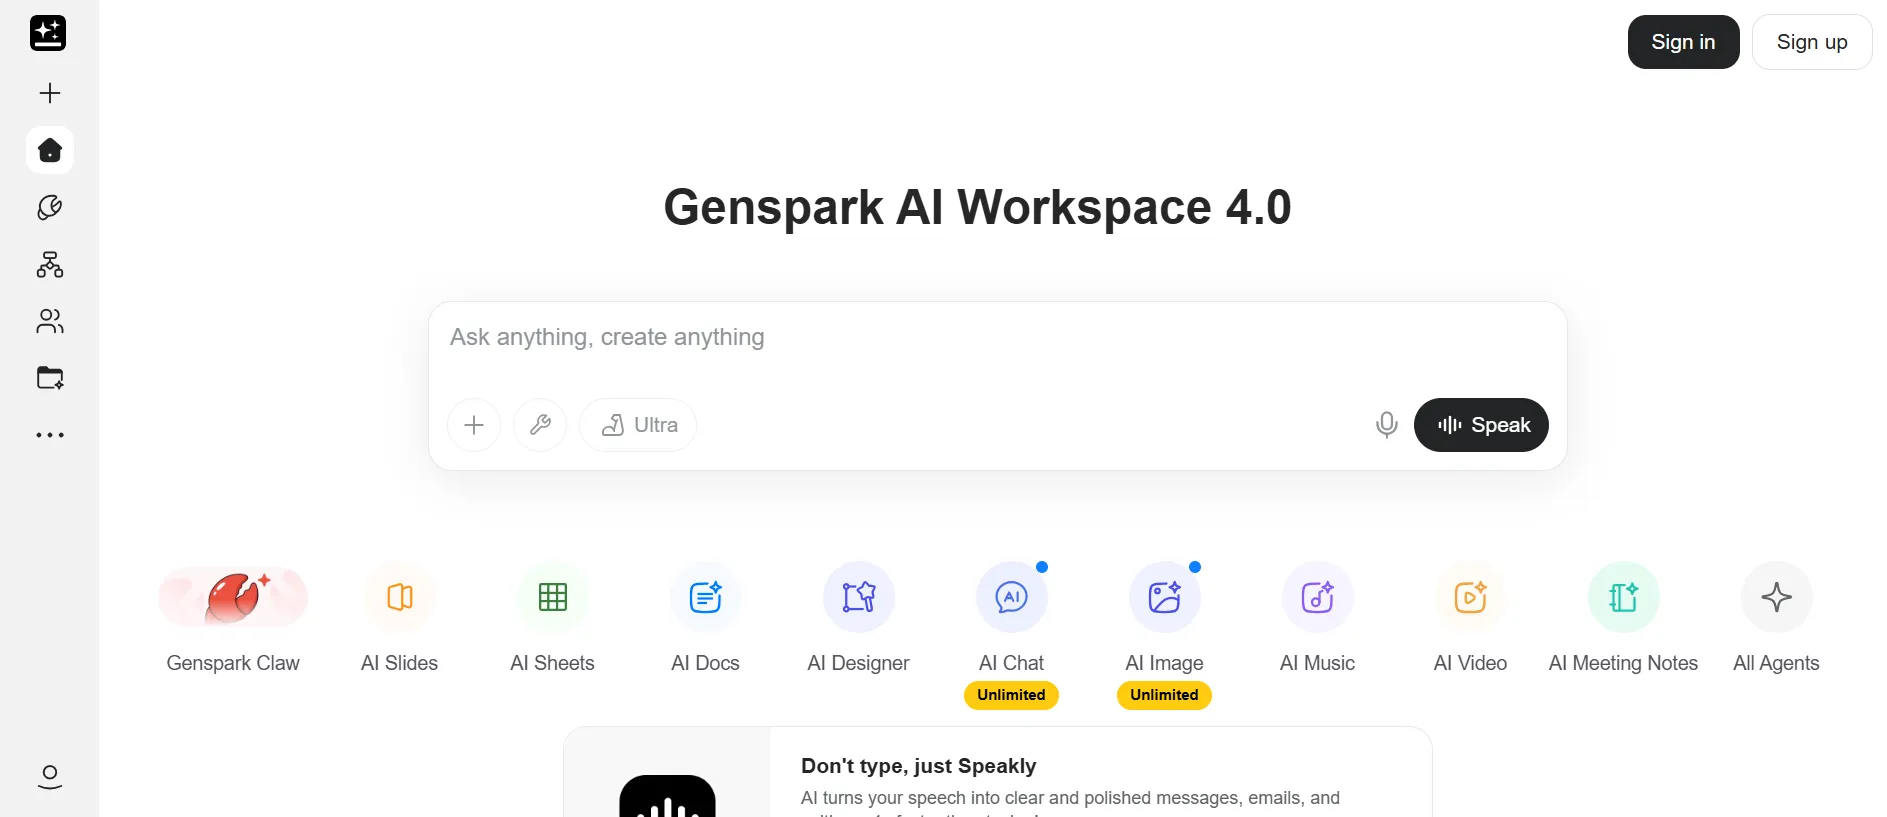Open the Ultra model selector
Screen dimensions: 1887x817
click(x=638, y=425)
